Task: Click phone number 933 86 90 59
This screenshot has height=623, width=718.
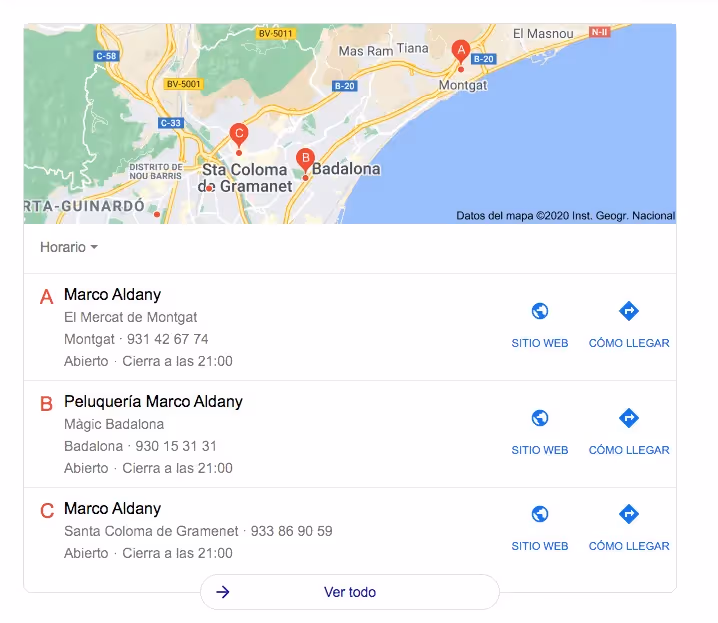Action: click(292, 531)
